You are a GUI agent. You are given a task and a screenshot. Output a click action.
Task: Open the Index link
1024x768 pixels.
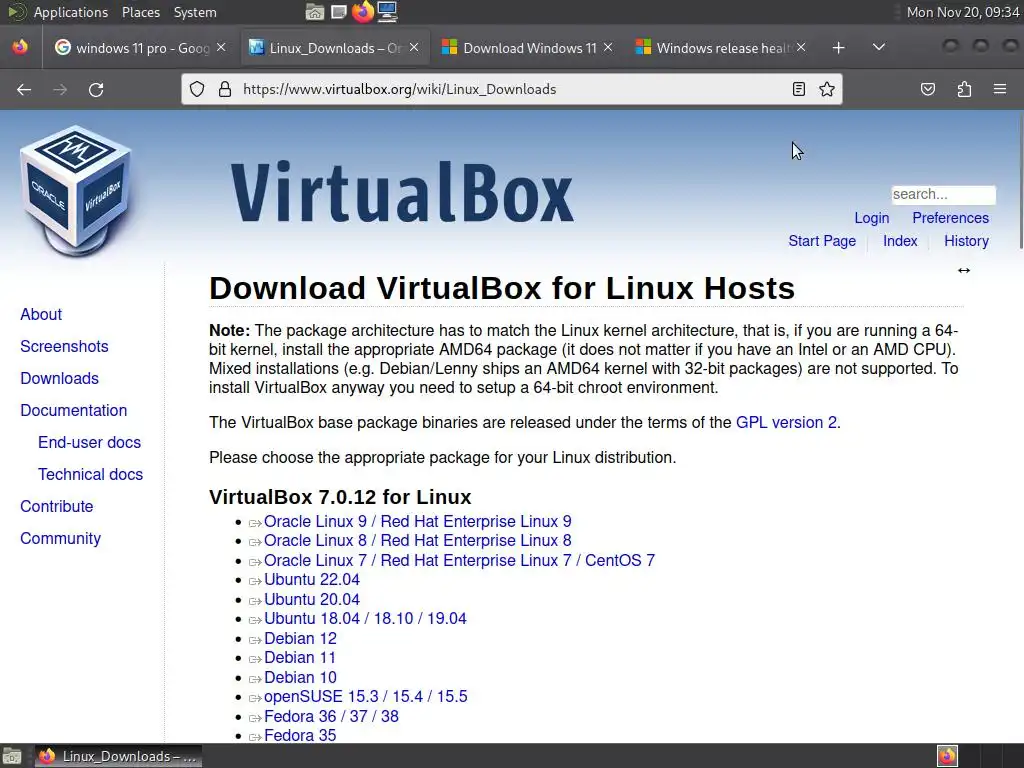pyautogui.click(x=900, y=241)
